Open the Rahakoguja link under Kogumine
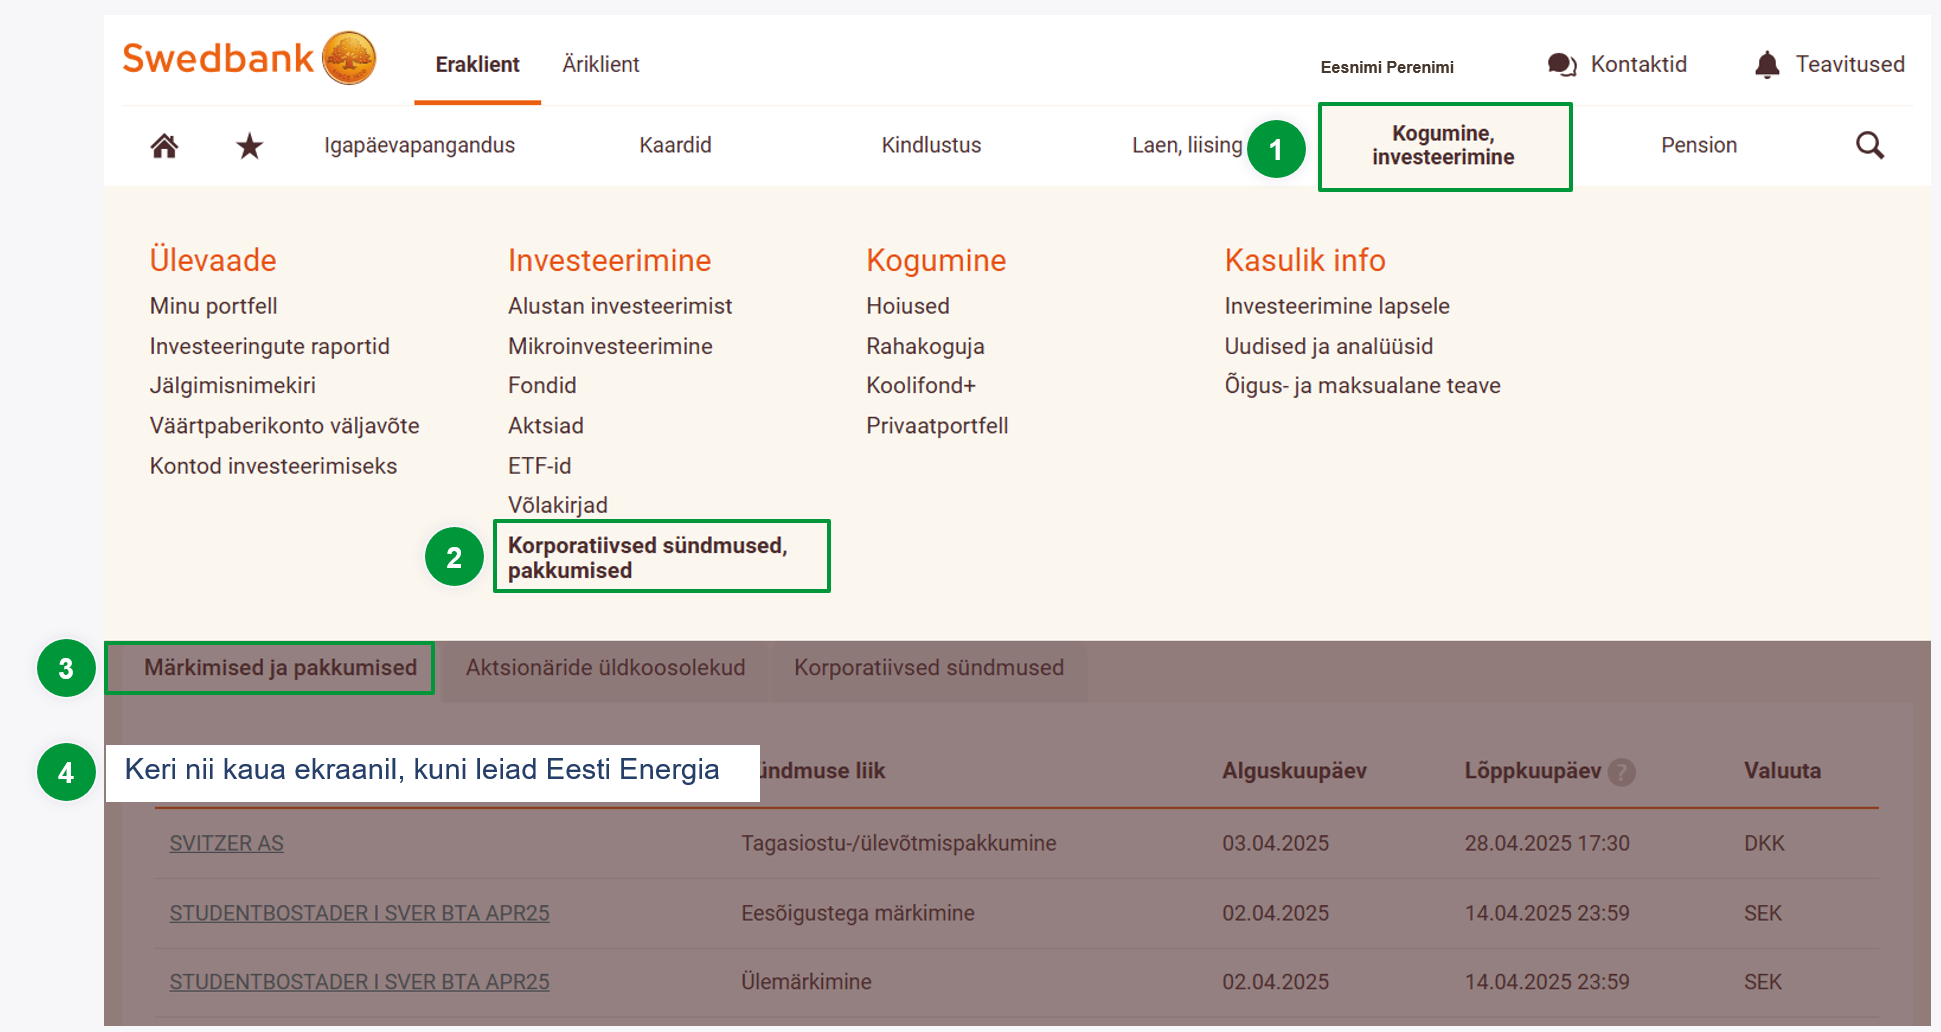 point(925,346)
